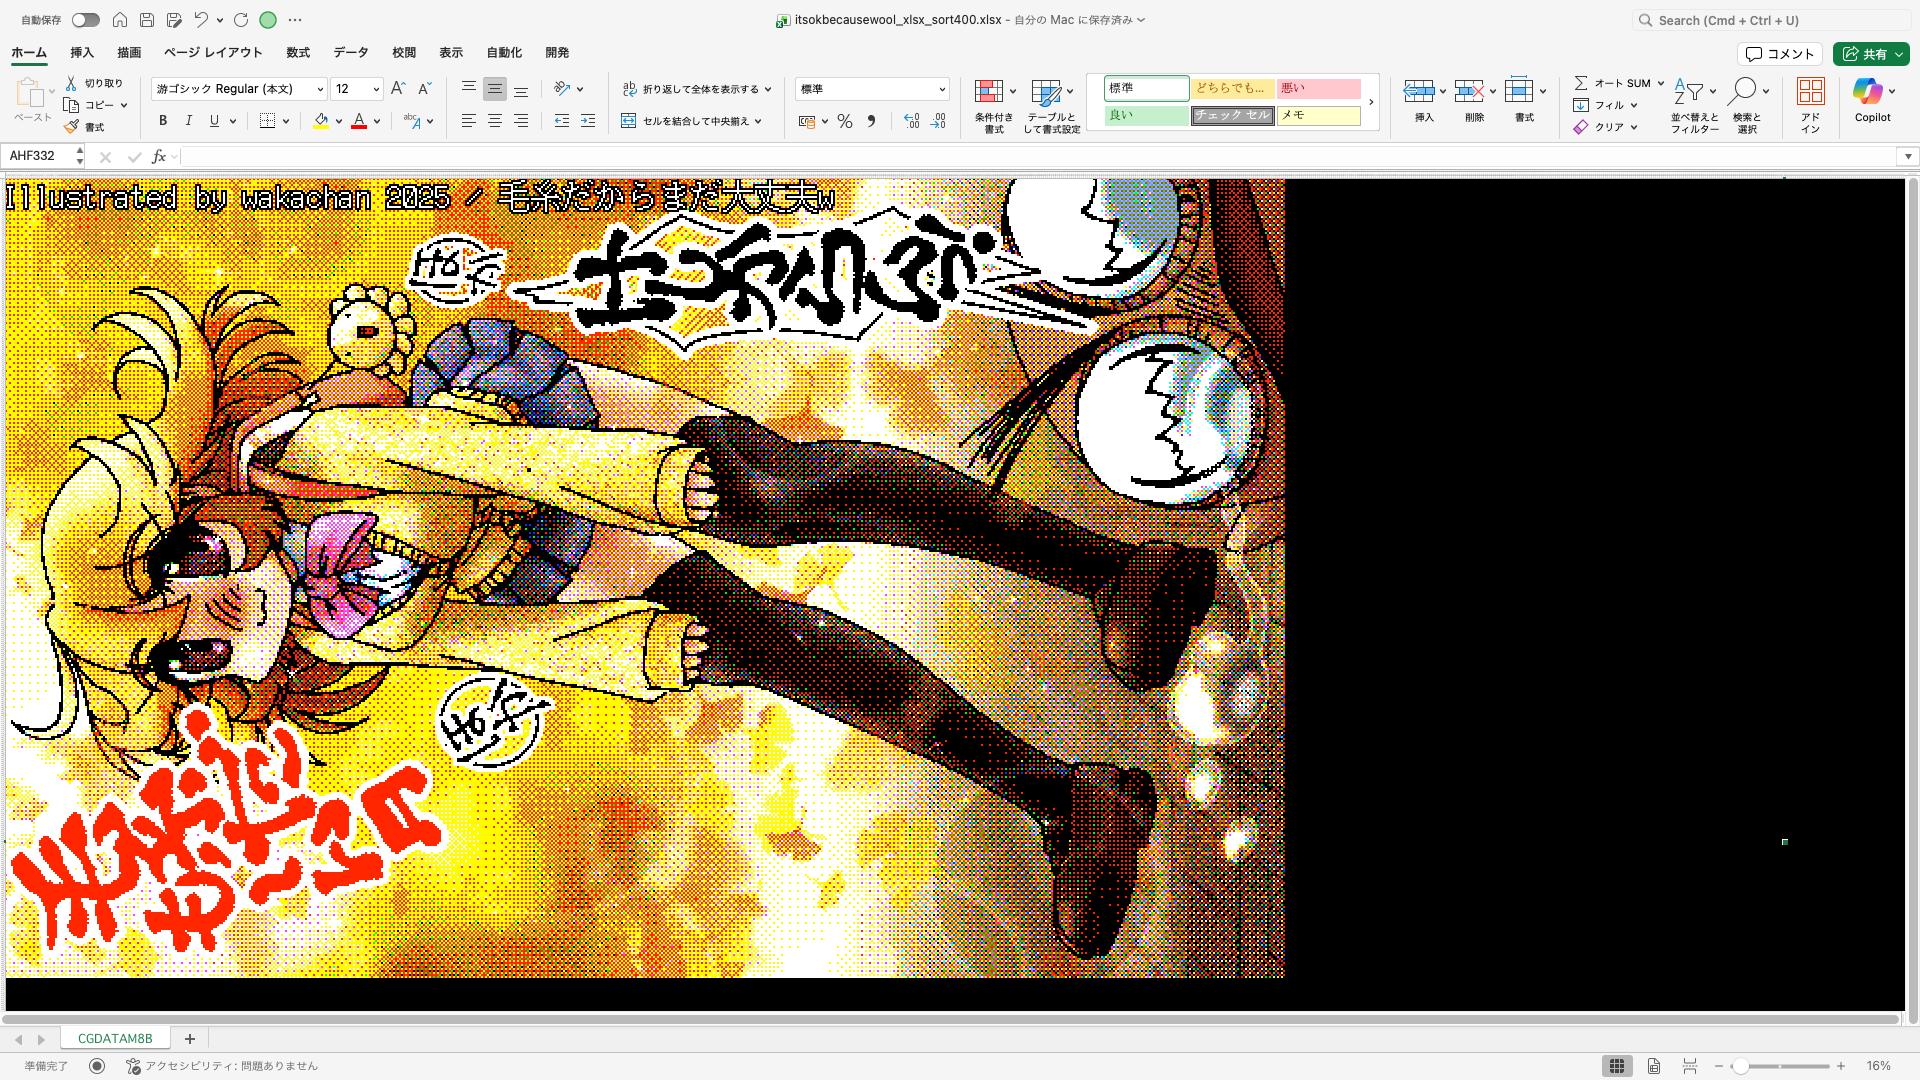This screenshot has width=1920, height=1080.
Task: Switch to the 数式 ribbon tab
Action: [297, 53]
